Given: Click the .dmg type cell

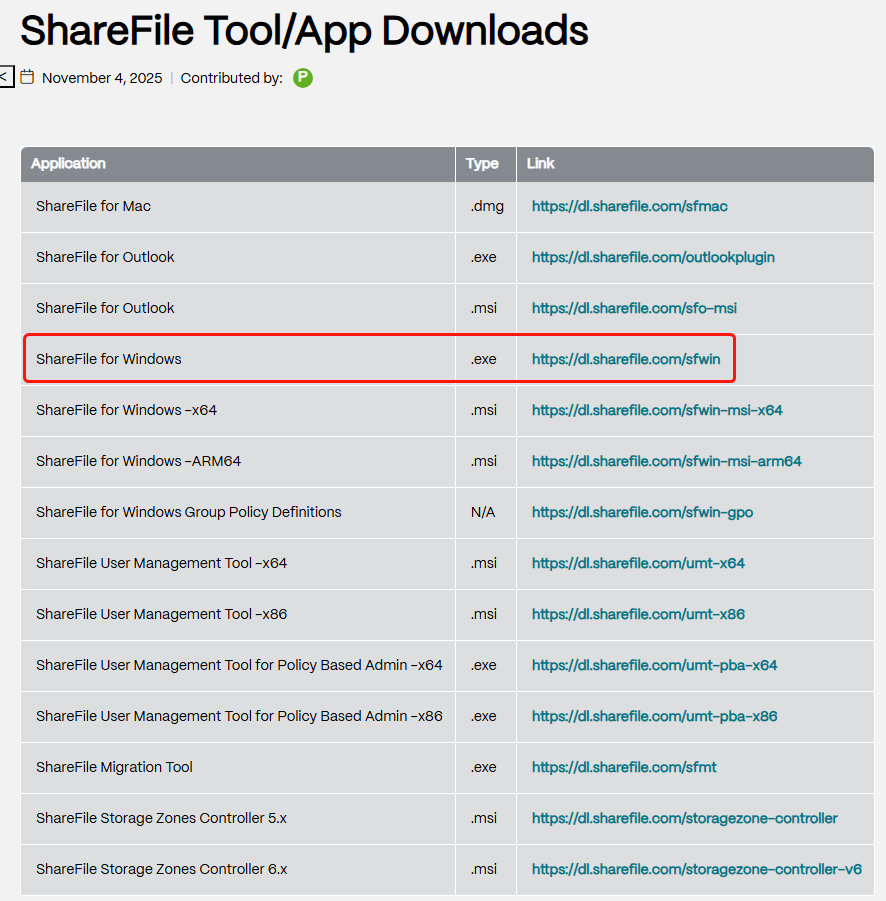Looking at the screenshot, I should point(487,206).
